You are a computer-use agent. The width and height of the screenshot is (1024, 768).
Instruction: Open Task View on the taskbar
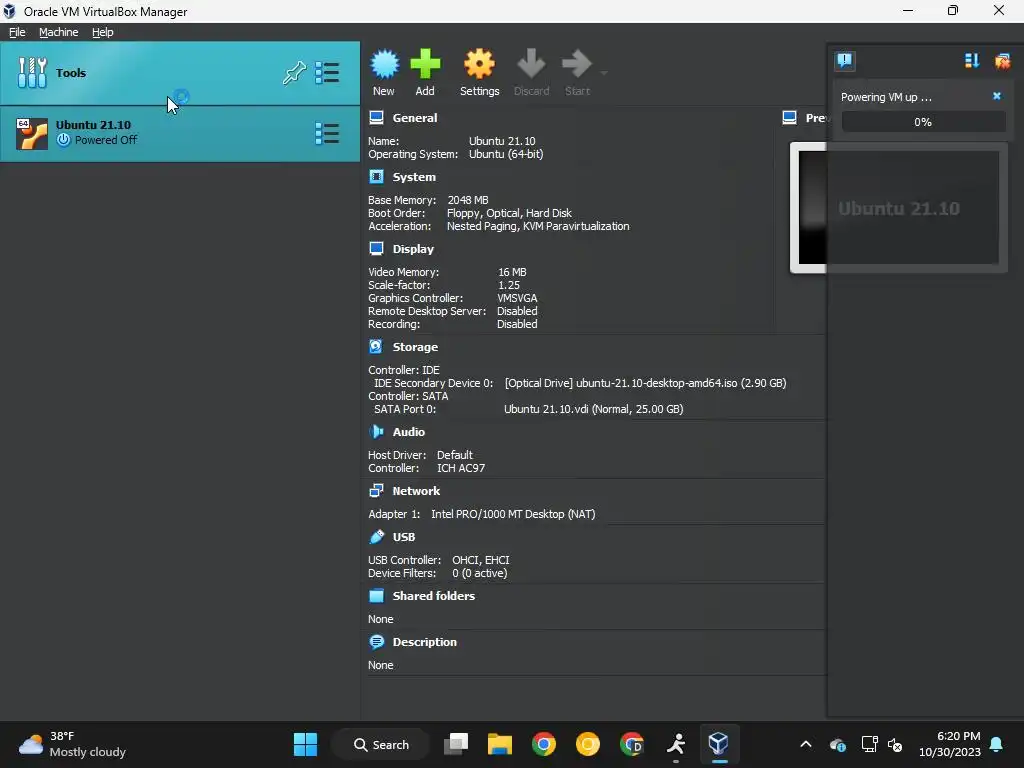456,744
